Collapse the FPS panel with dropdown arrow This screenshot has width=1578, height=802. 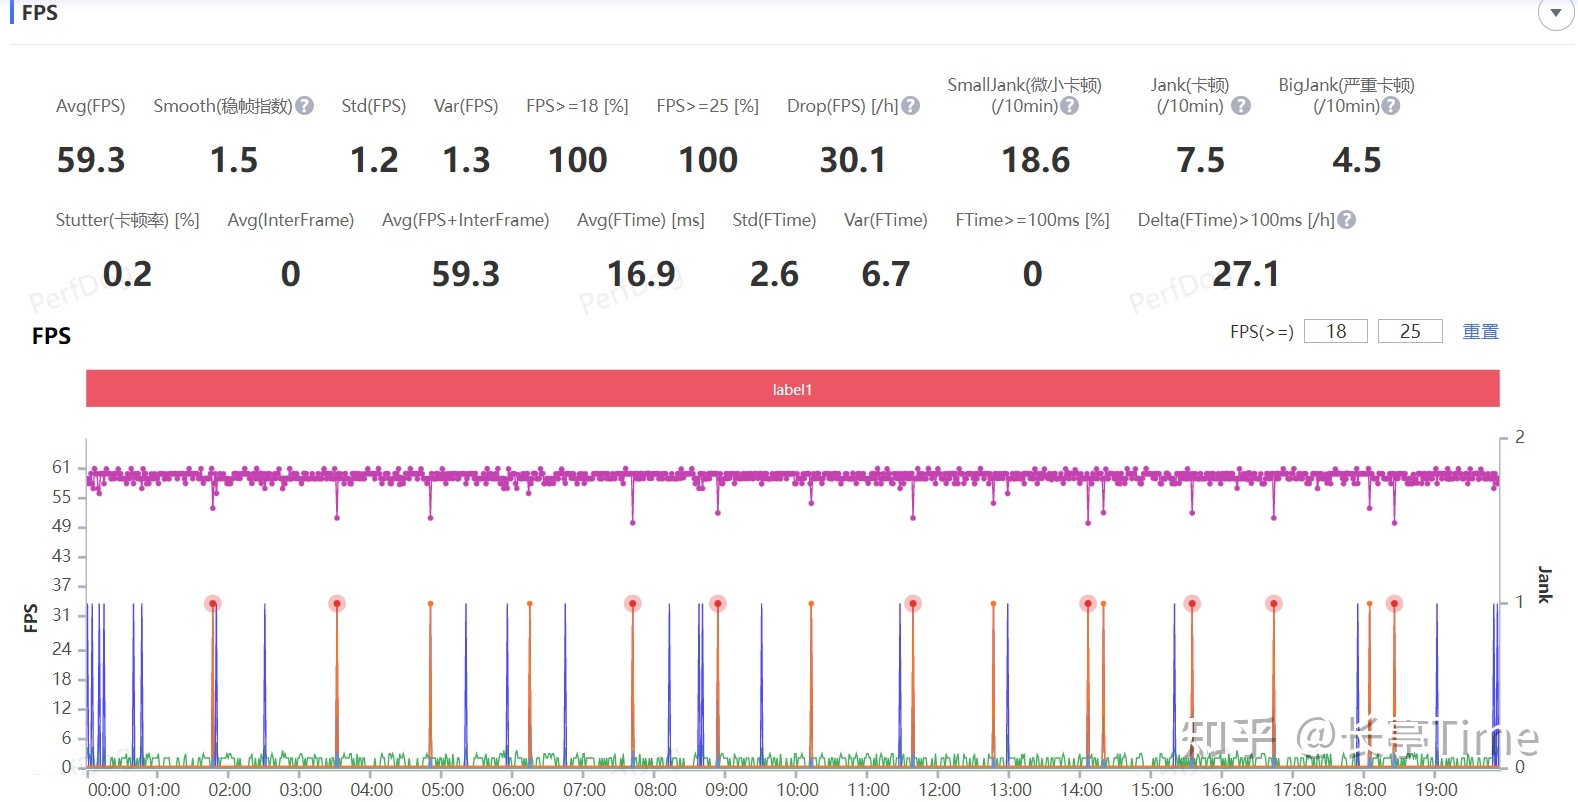[1555, 14]
